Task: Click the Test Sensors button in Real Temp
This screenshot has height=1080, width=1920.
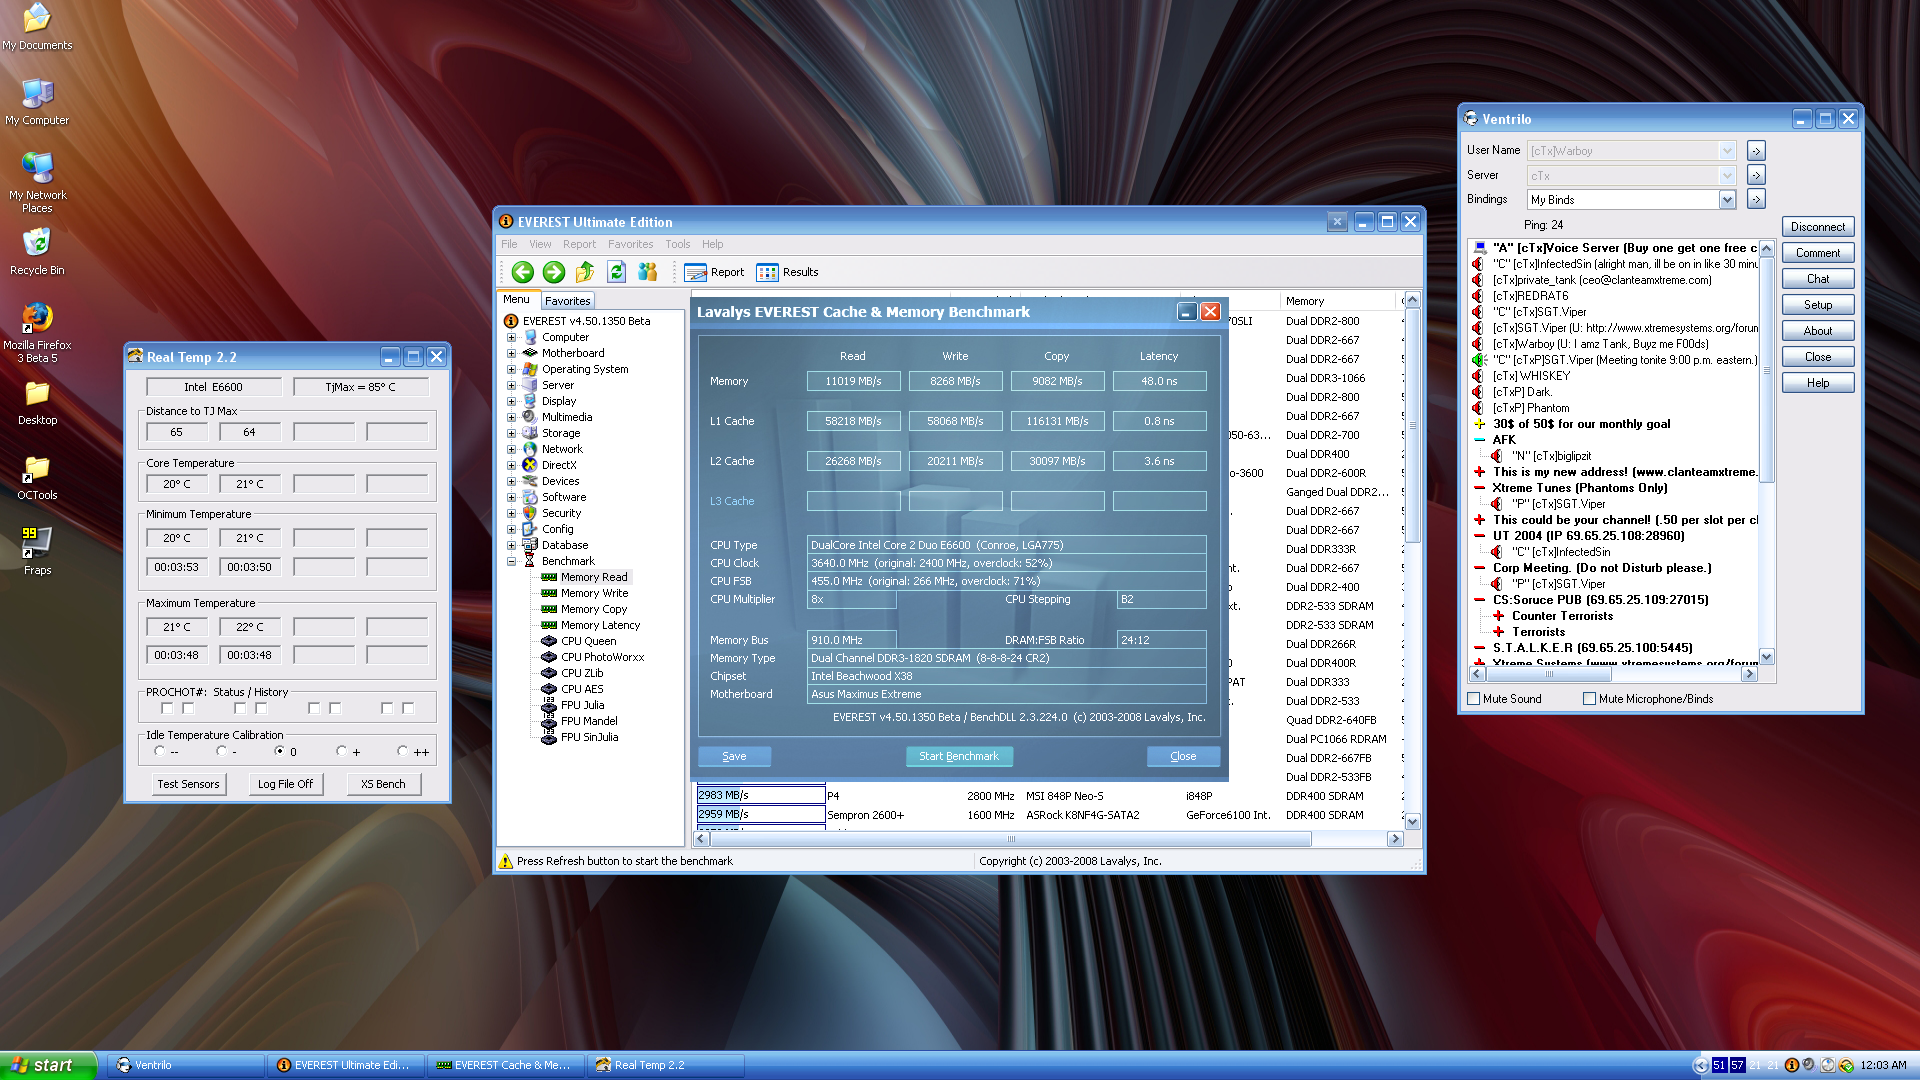Action: (x=188, y=784)
